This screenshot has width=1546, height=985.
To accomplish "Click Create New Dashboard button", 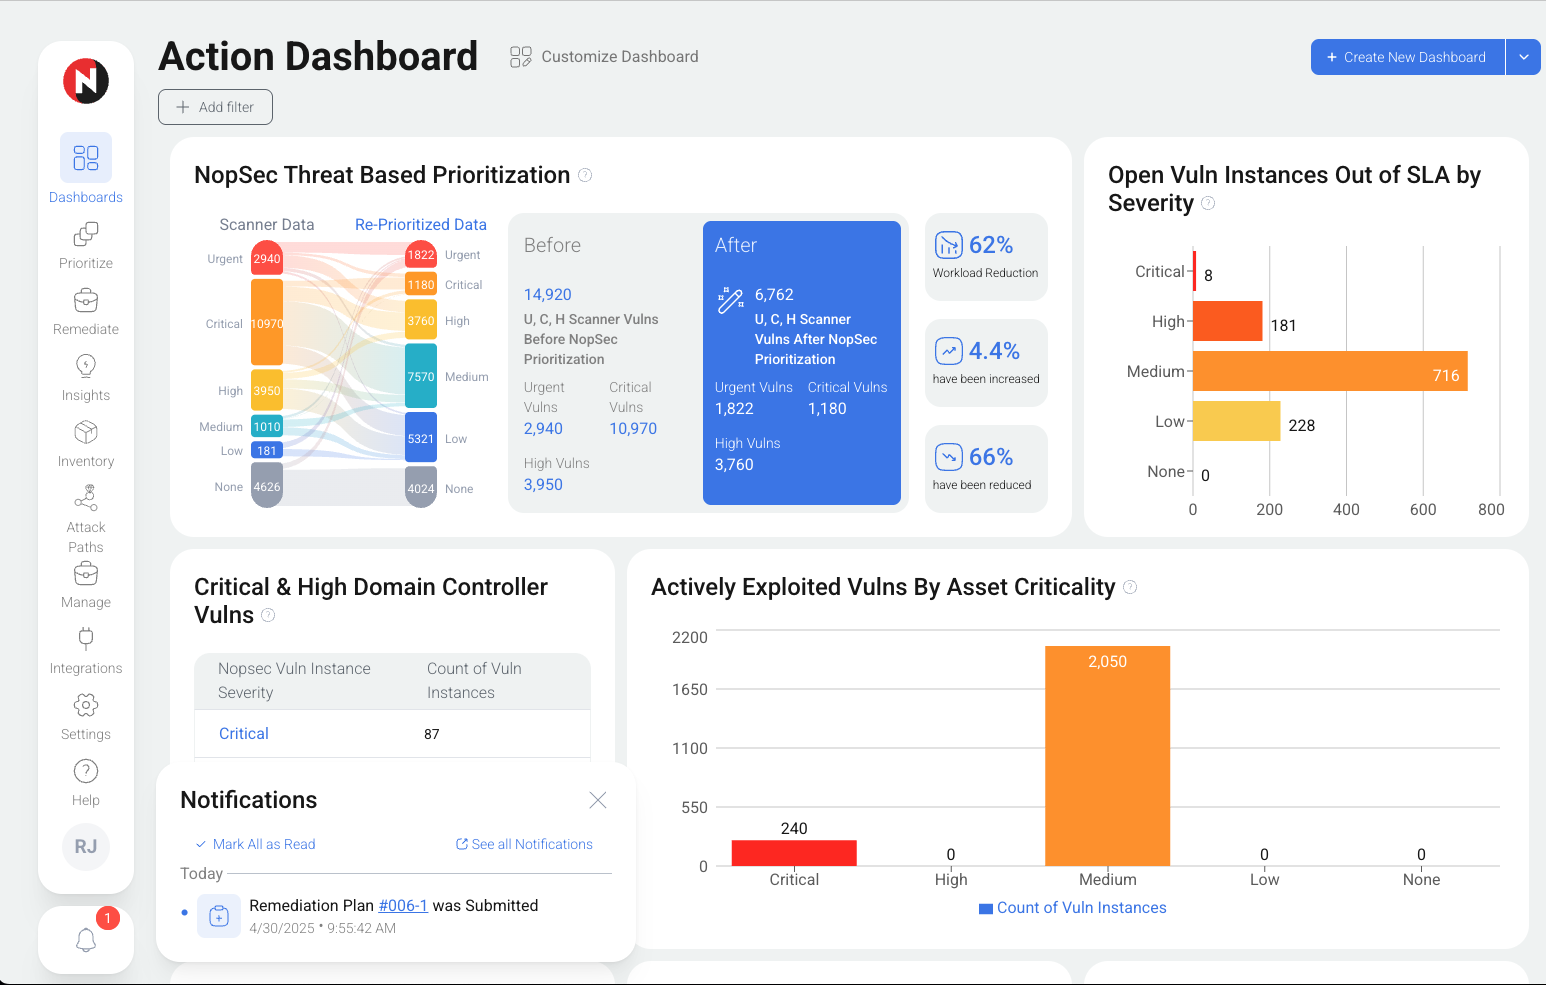I will pyautogui.click(x=1407, y=58).
